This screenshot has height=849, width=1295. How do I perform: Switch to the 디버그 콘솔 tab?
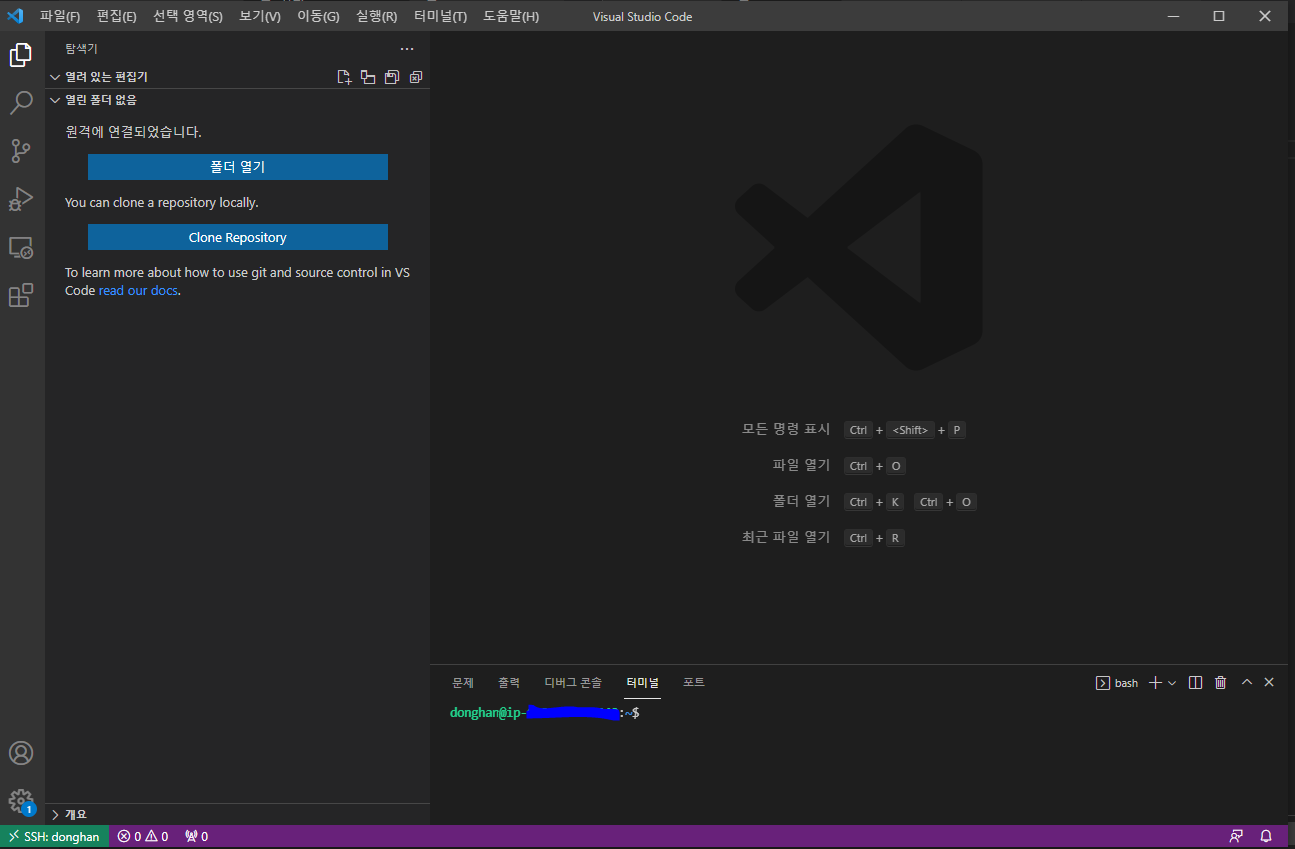pos(573,683)
